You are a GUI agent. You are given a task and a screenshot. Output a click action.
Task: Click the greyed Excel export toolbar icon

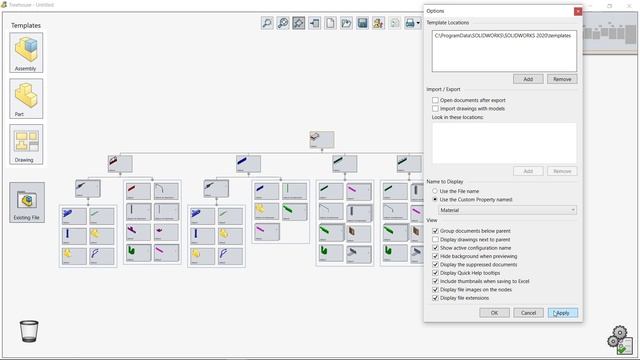[394, 23]
